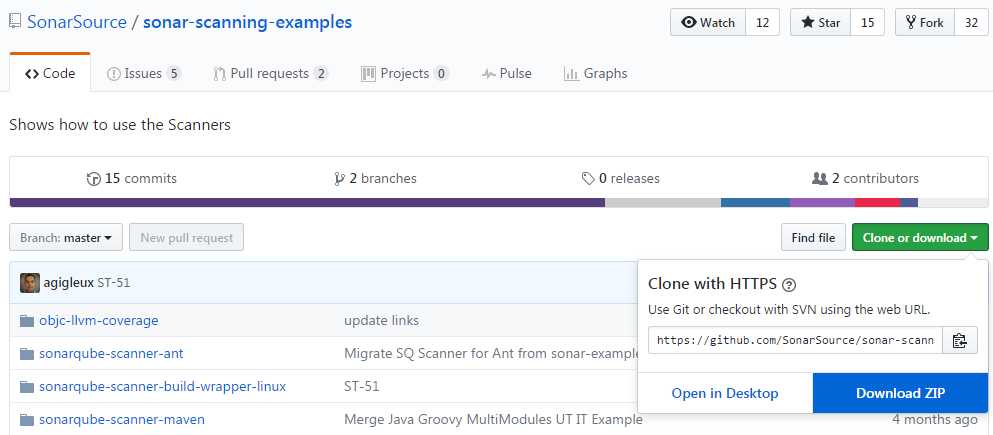Click the folder icon for sonarqube-scanner-build-wrapper-linux
Viewport: 993px width, 435px height.
tap(27, 386)
